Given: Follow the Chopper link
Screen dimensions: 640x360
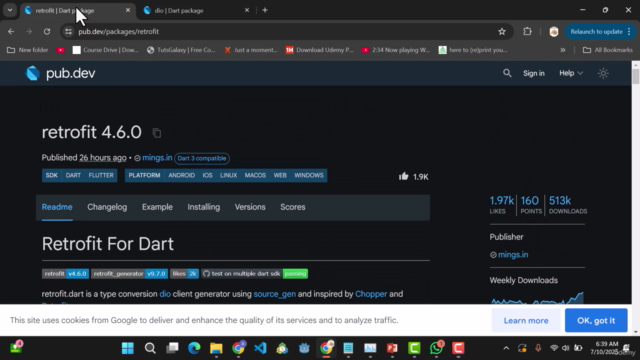Looking at the screenshot, I should (x=371, y=294).
